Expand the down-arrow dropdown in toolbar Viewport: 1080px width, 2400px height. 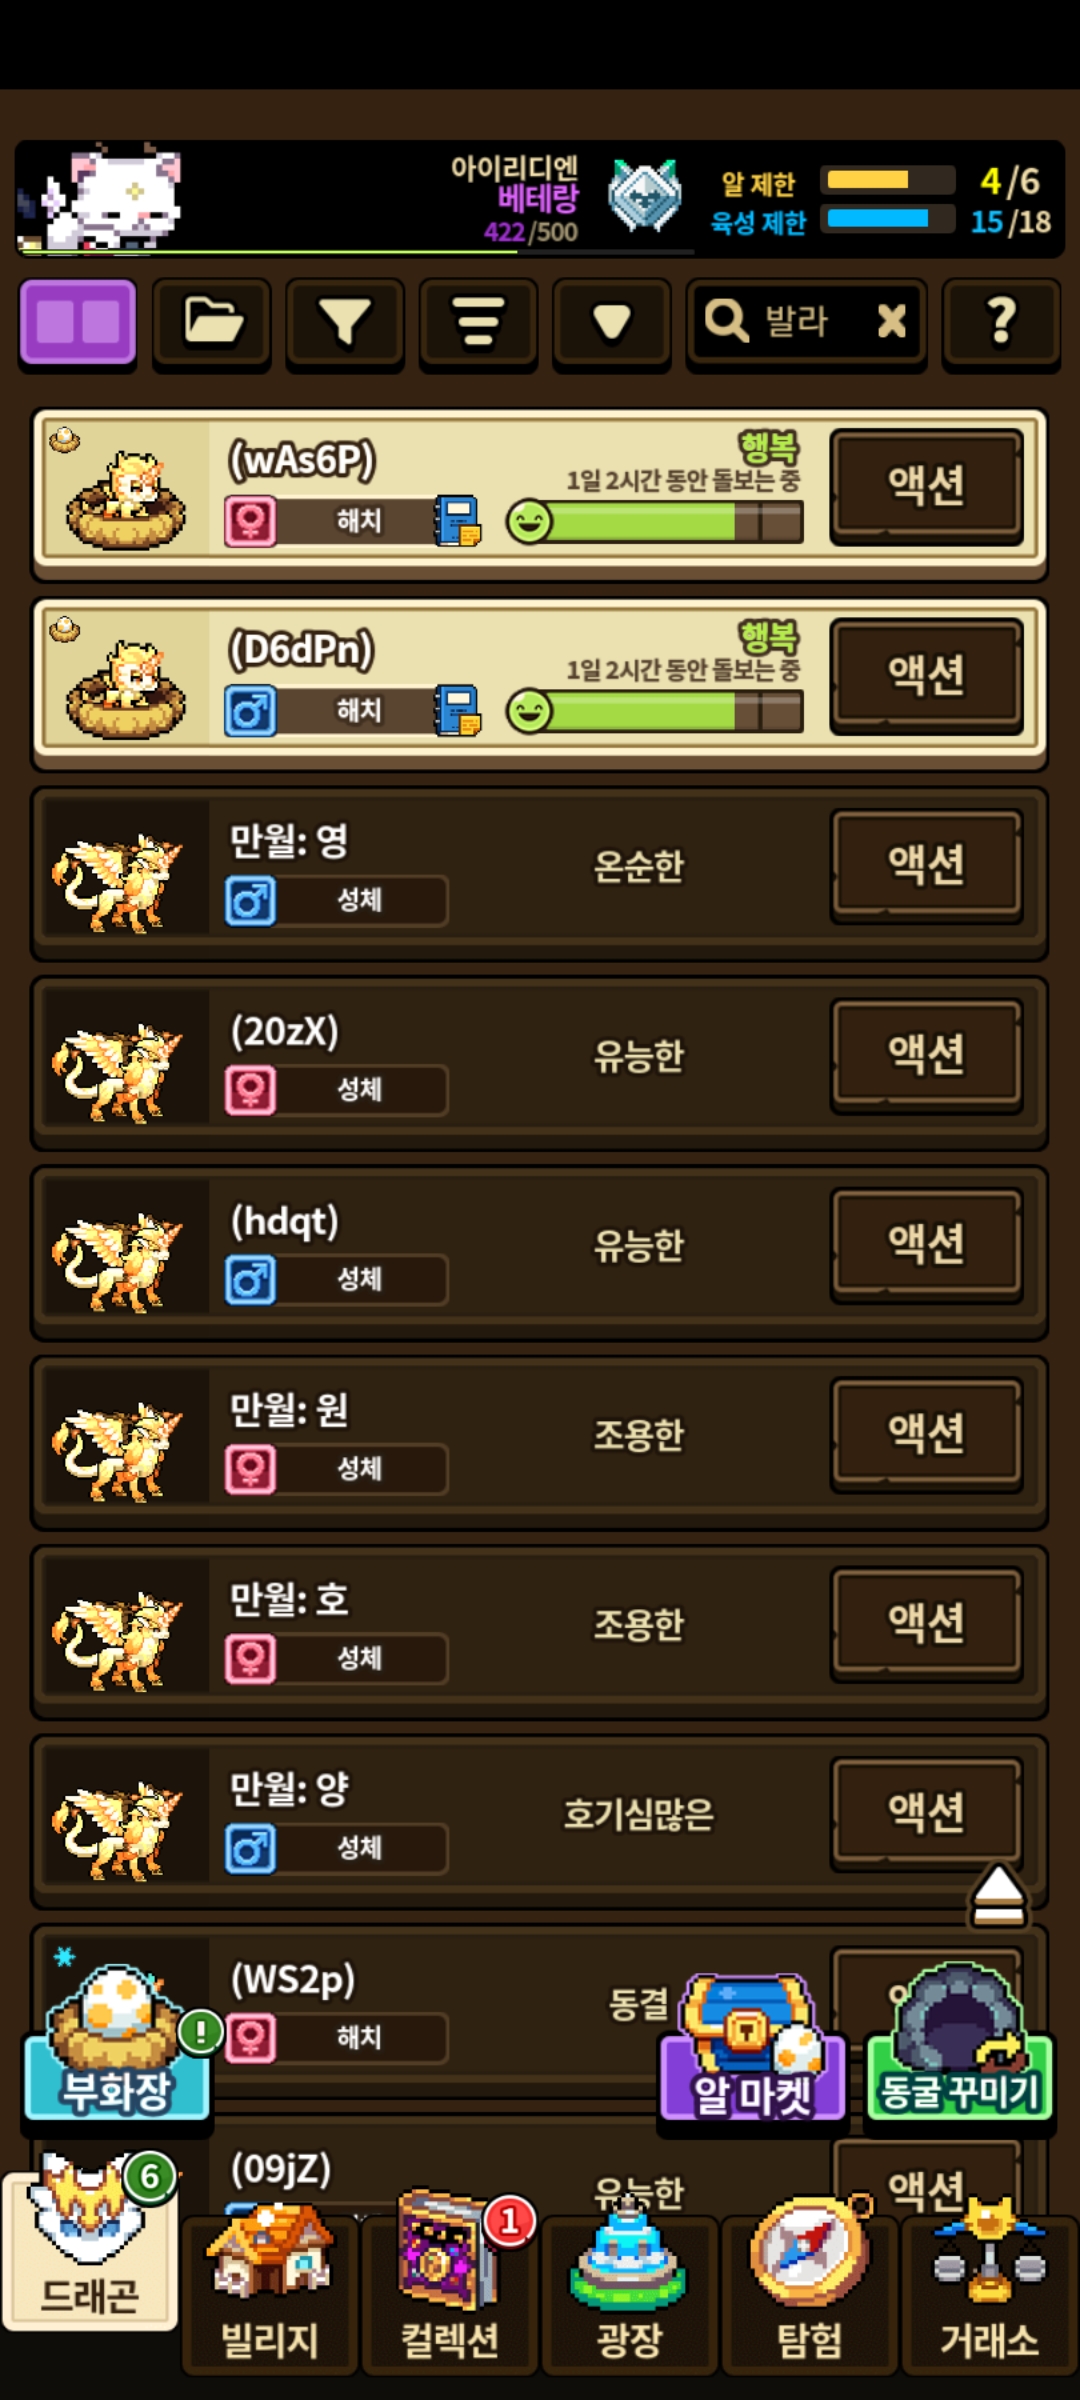[x=612, y=322]
